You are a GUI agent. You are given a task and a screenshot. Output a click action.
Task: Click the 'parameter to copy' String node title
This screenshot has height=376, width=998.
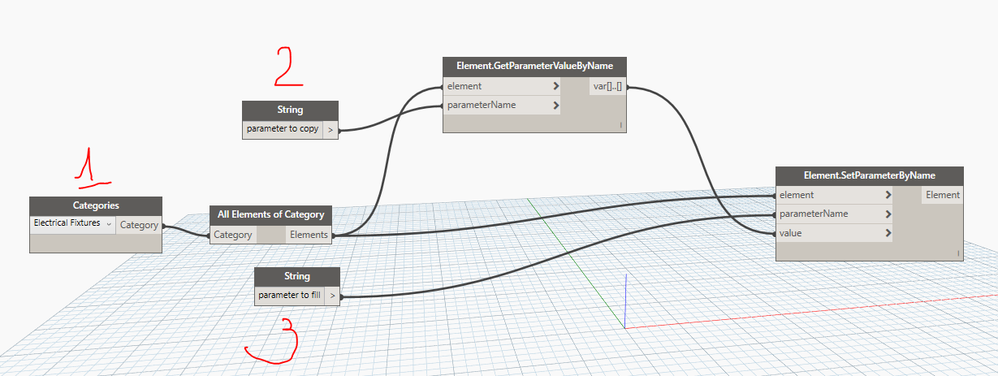[291, 110]
